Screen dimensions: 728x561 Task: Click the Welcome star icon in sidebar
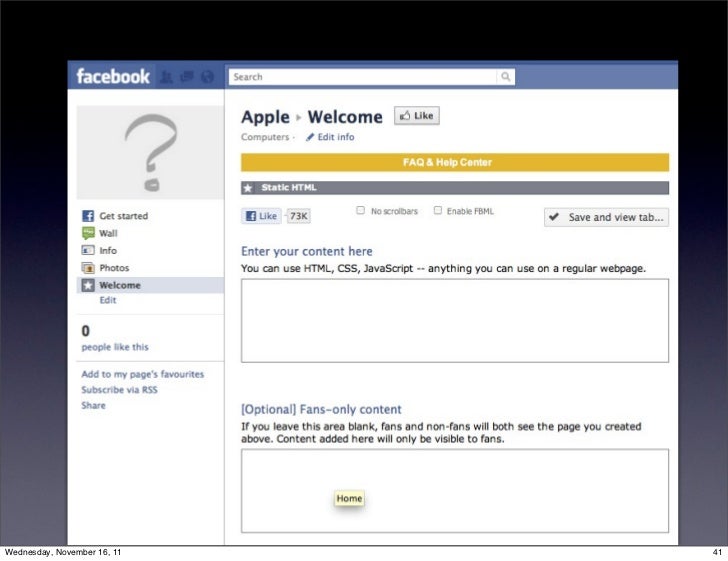88,285
